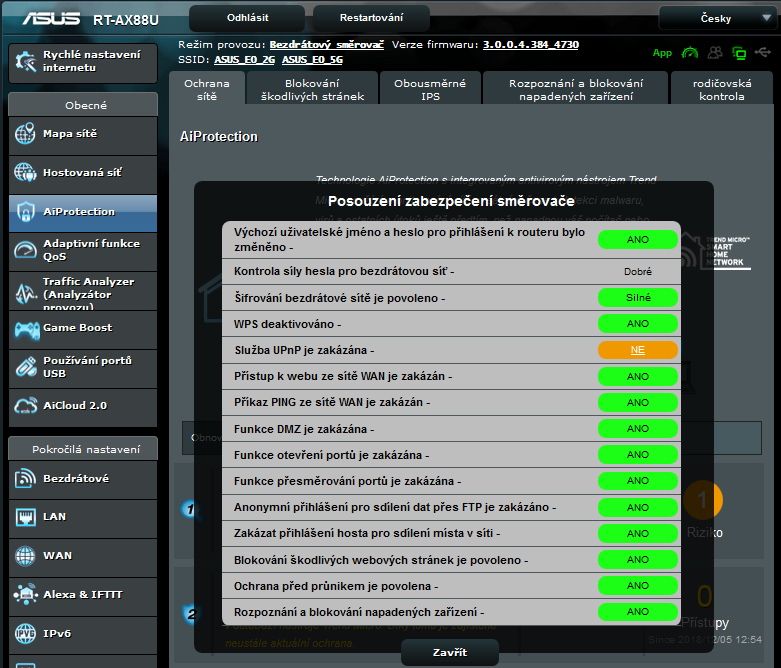Select Blokování škodlivých stránek tab
The width and height of the screenshot is (781, 668).
point(312,90)
